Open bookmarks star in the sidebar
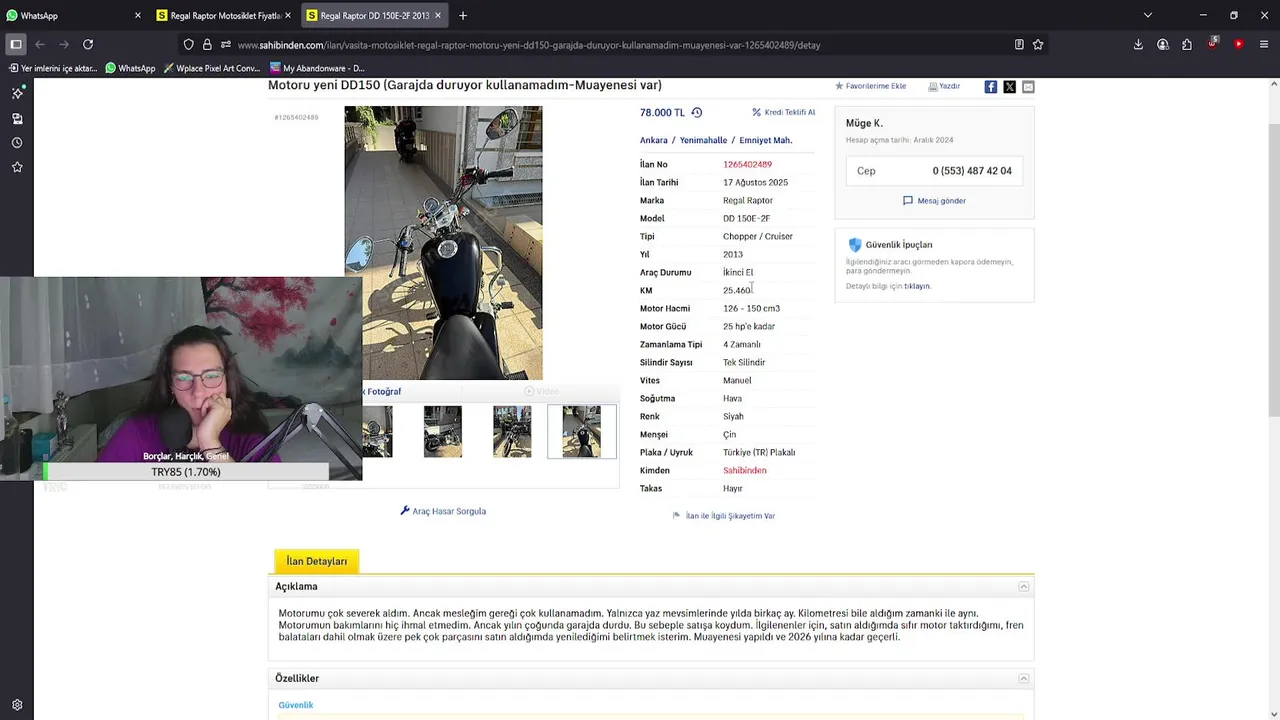The image size is (1280, 720). 17,167
